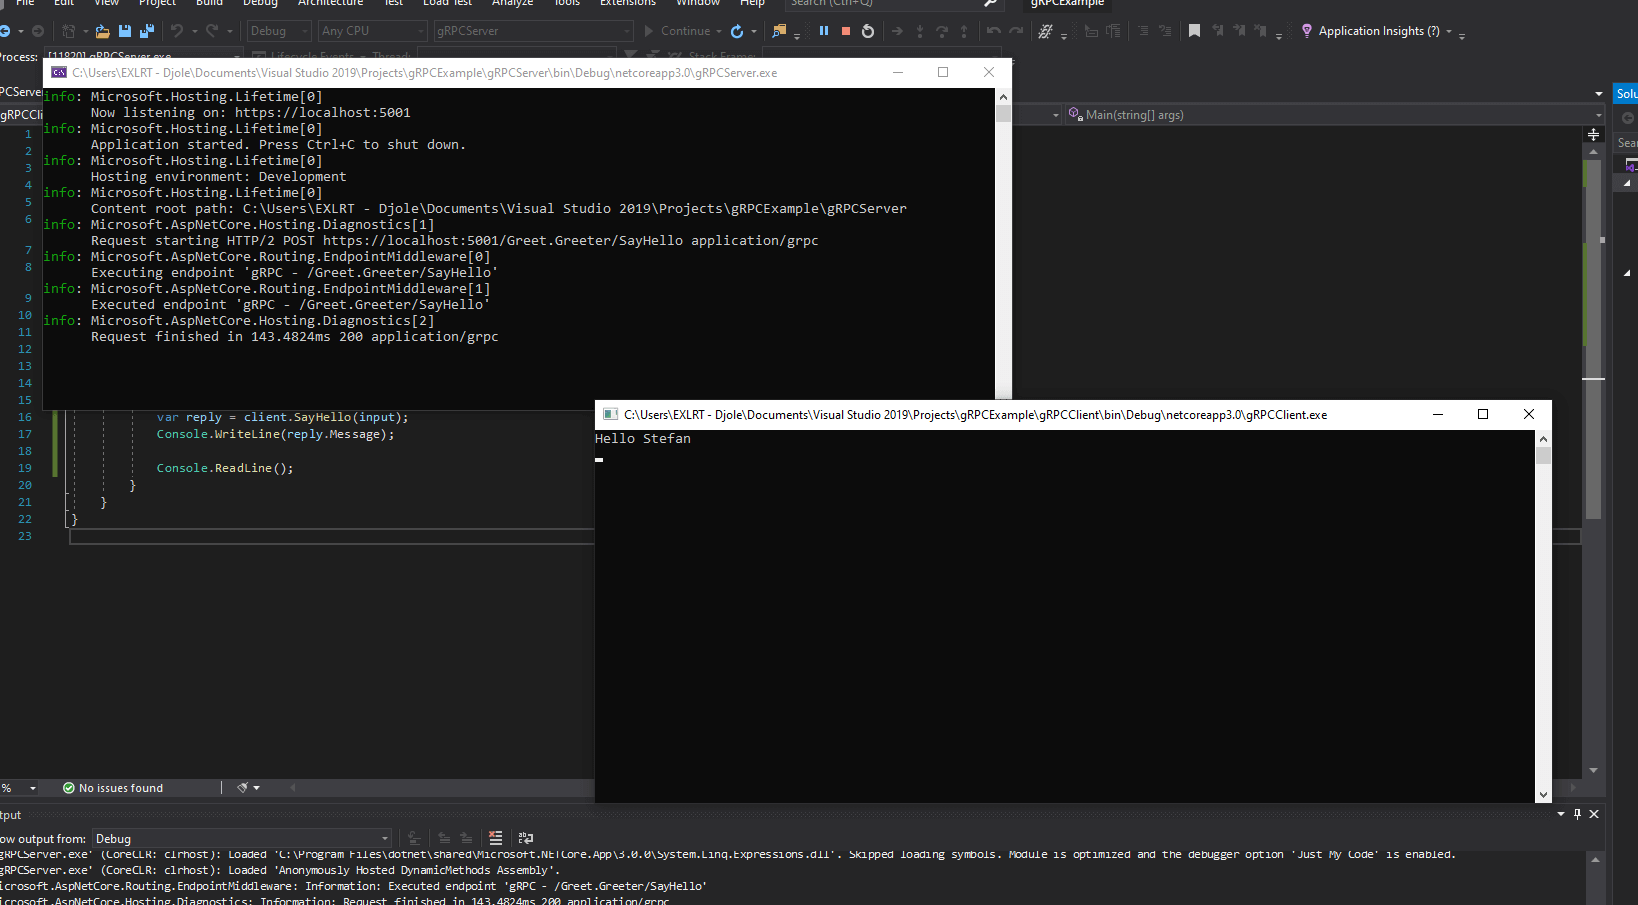Open the Application Insights dropdown arrow
1638x905 pixels.
click(x=1449, y=31)
